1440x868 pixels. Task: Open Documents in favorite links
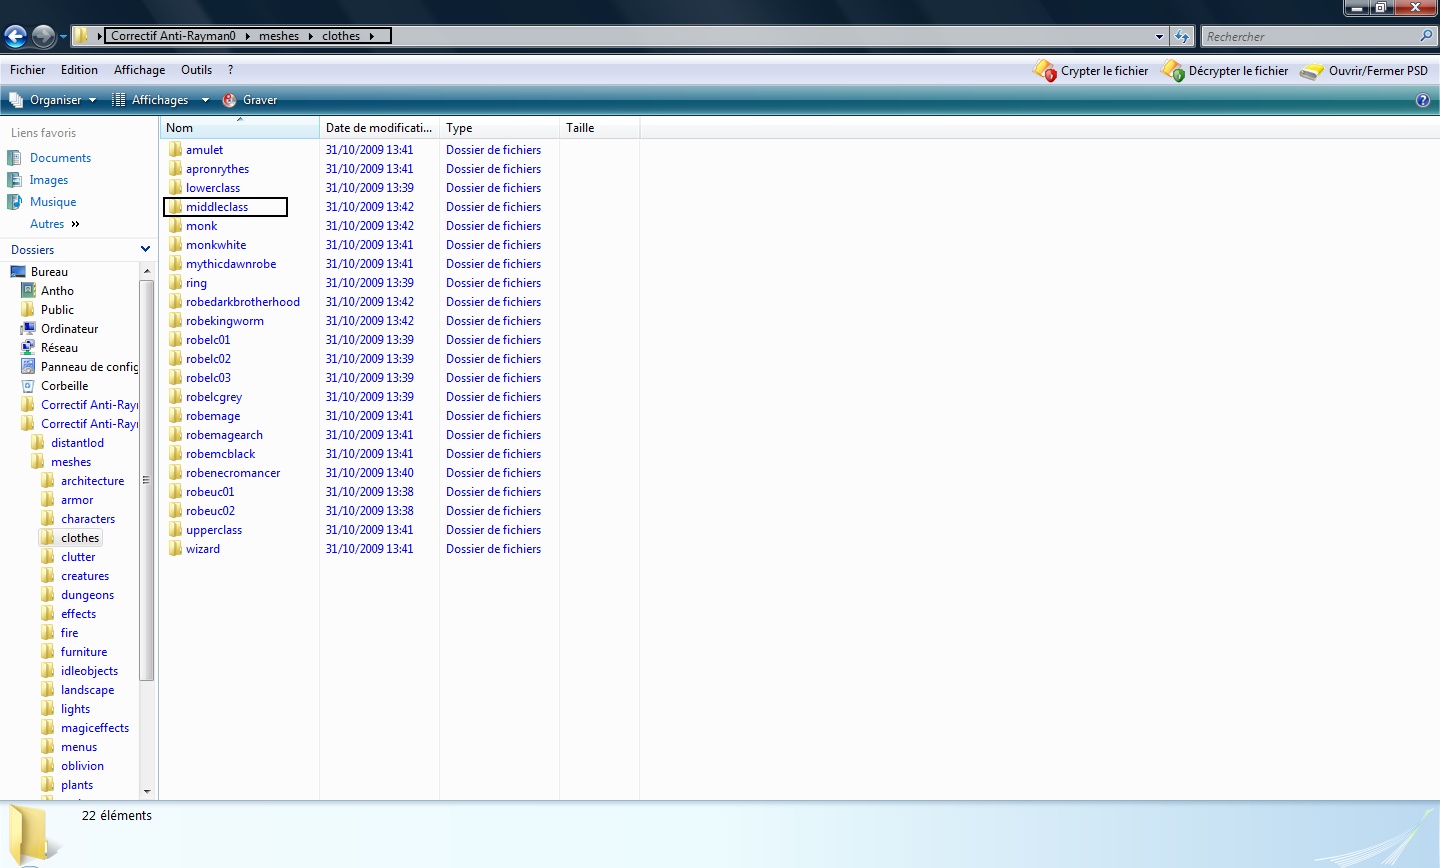click(x=60, y=158)
